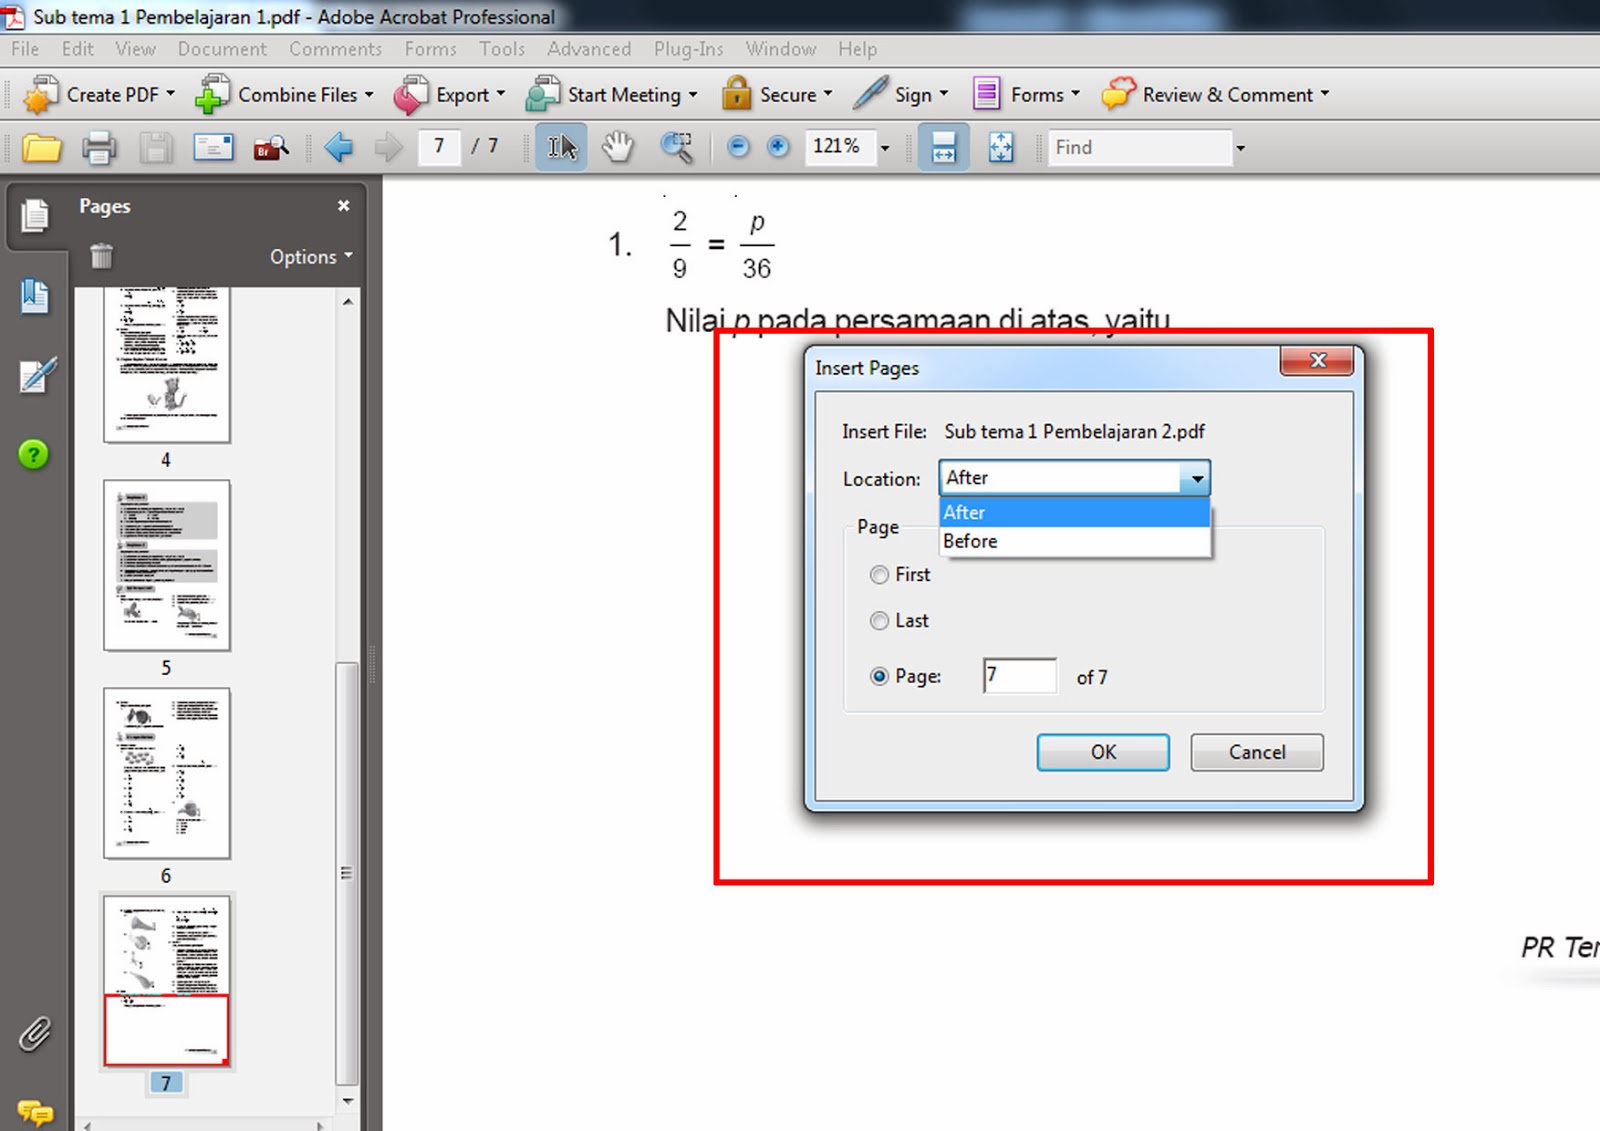Select page 4 thumbnail
The height and width of the screenshot is (1131, 1600).
pyautogui.click(x=167, y=366)
